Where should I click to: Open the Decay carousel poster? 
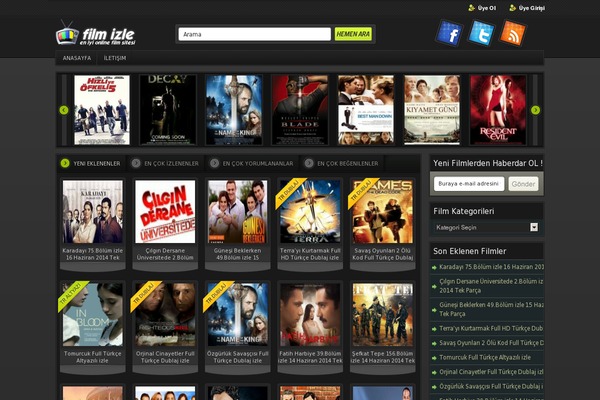click(x=168, y=110)
